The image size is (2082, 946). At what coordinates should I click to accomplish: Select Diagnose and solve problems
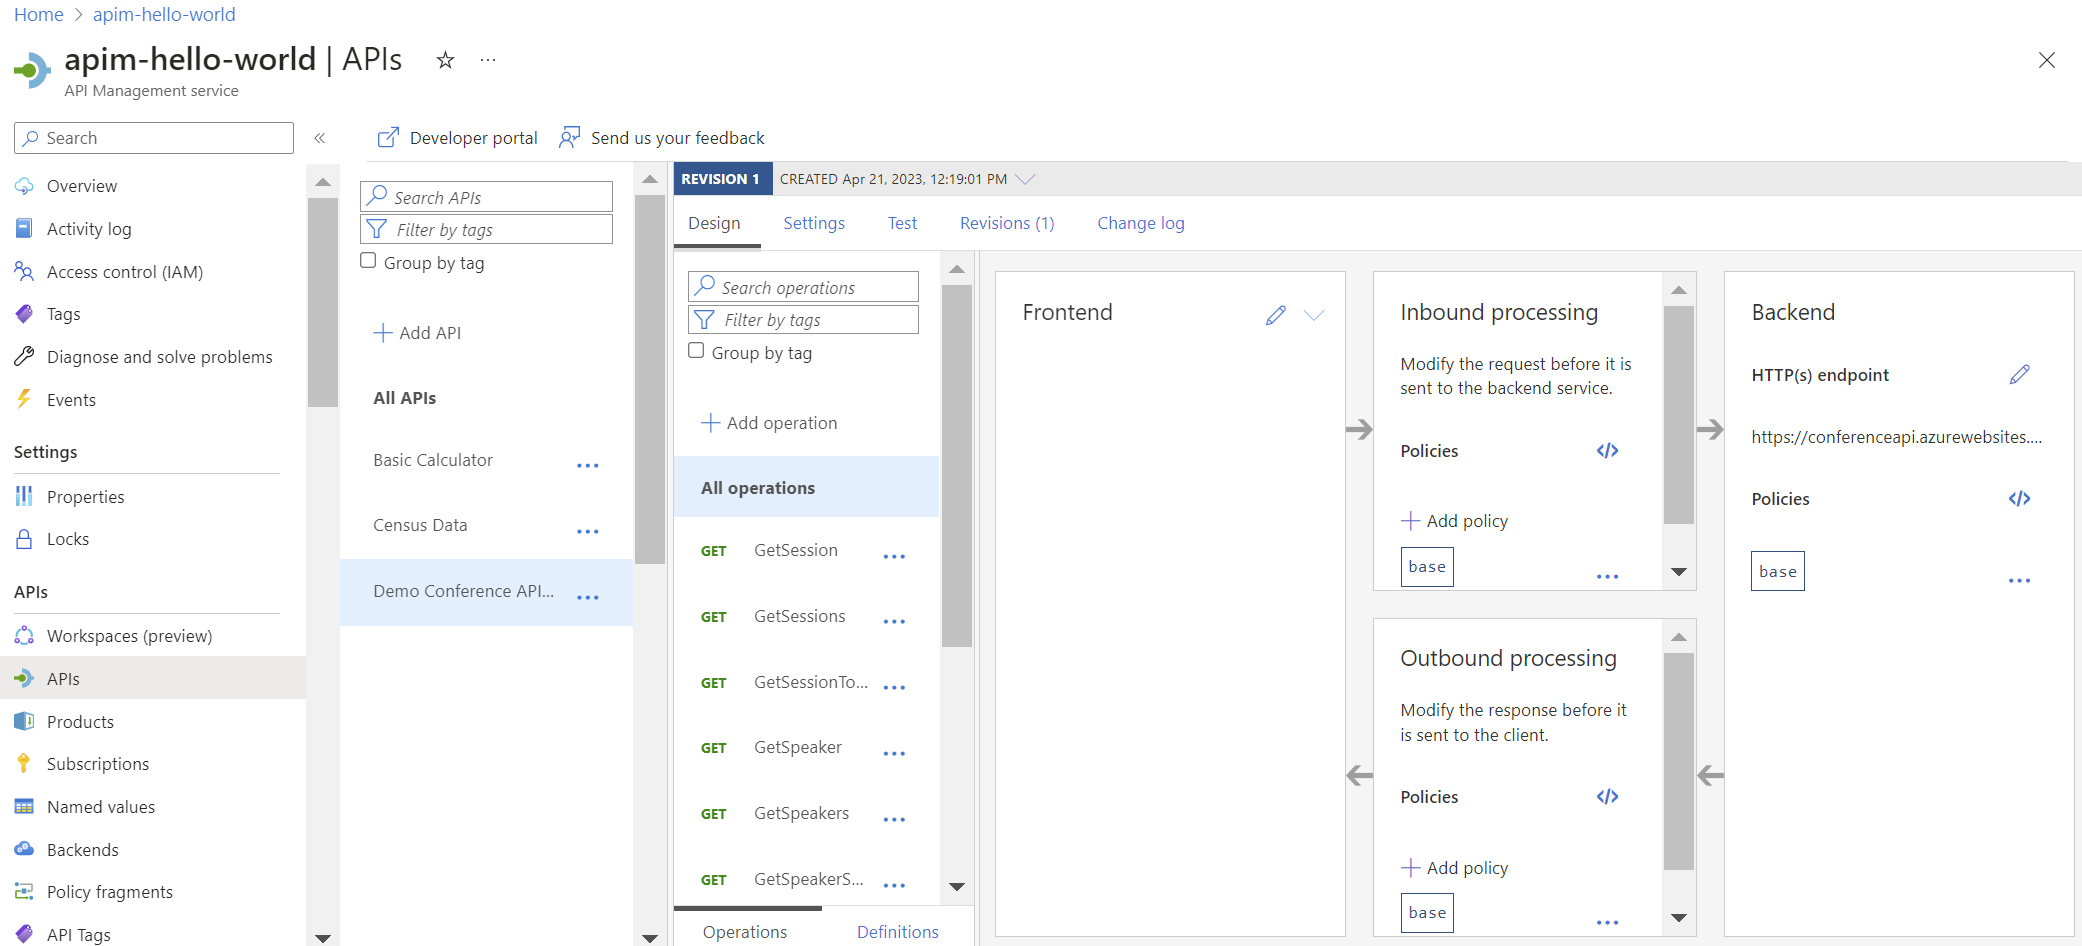tap(159, 357)
